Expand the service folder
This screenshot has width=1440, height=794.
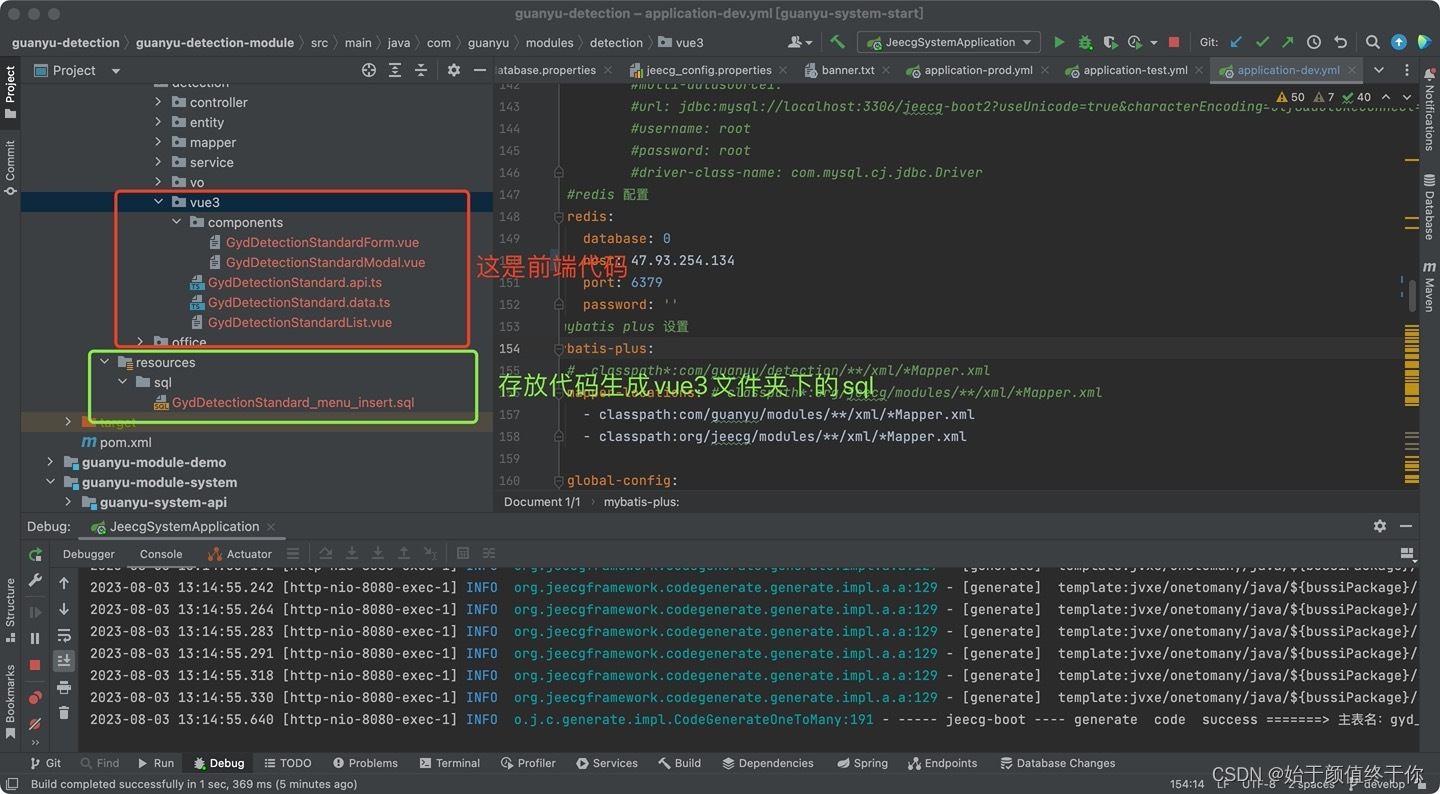coord(158,162)
